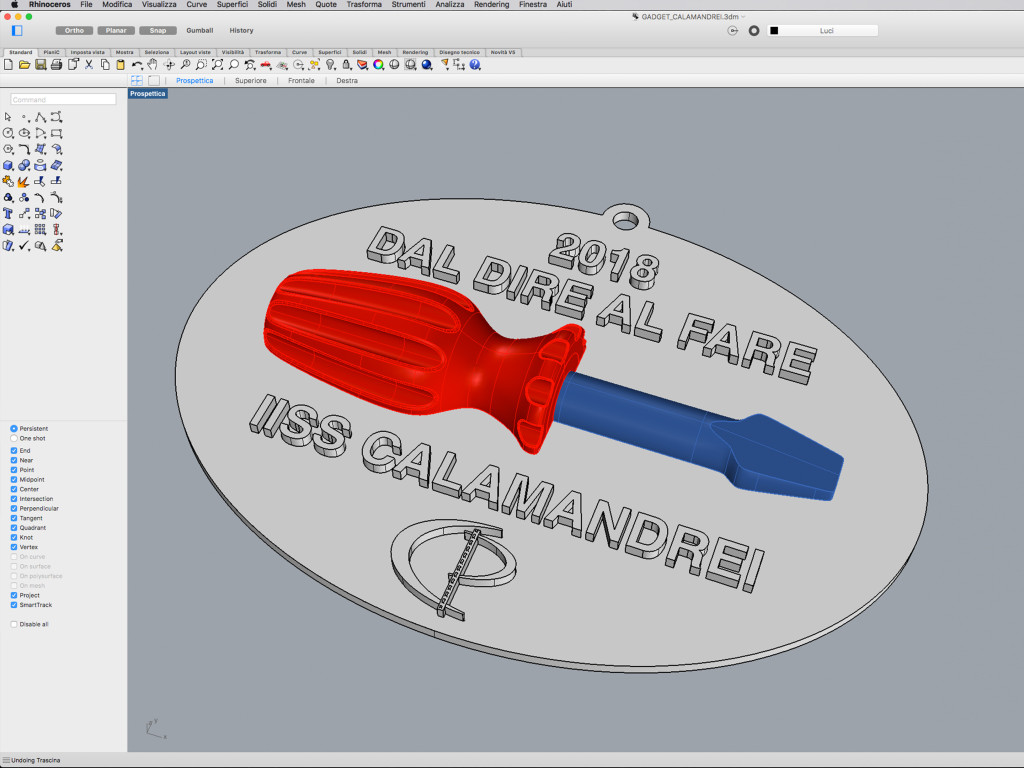Viewport: 1024px width, 768px height.
Task: Select the Box solid tool
Action: [x=8, y=165]
